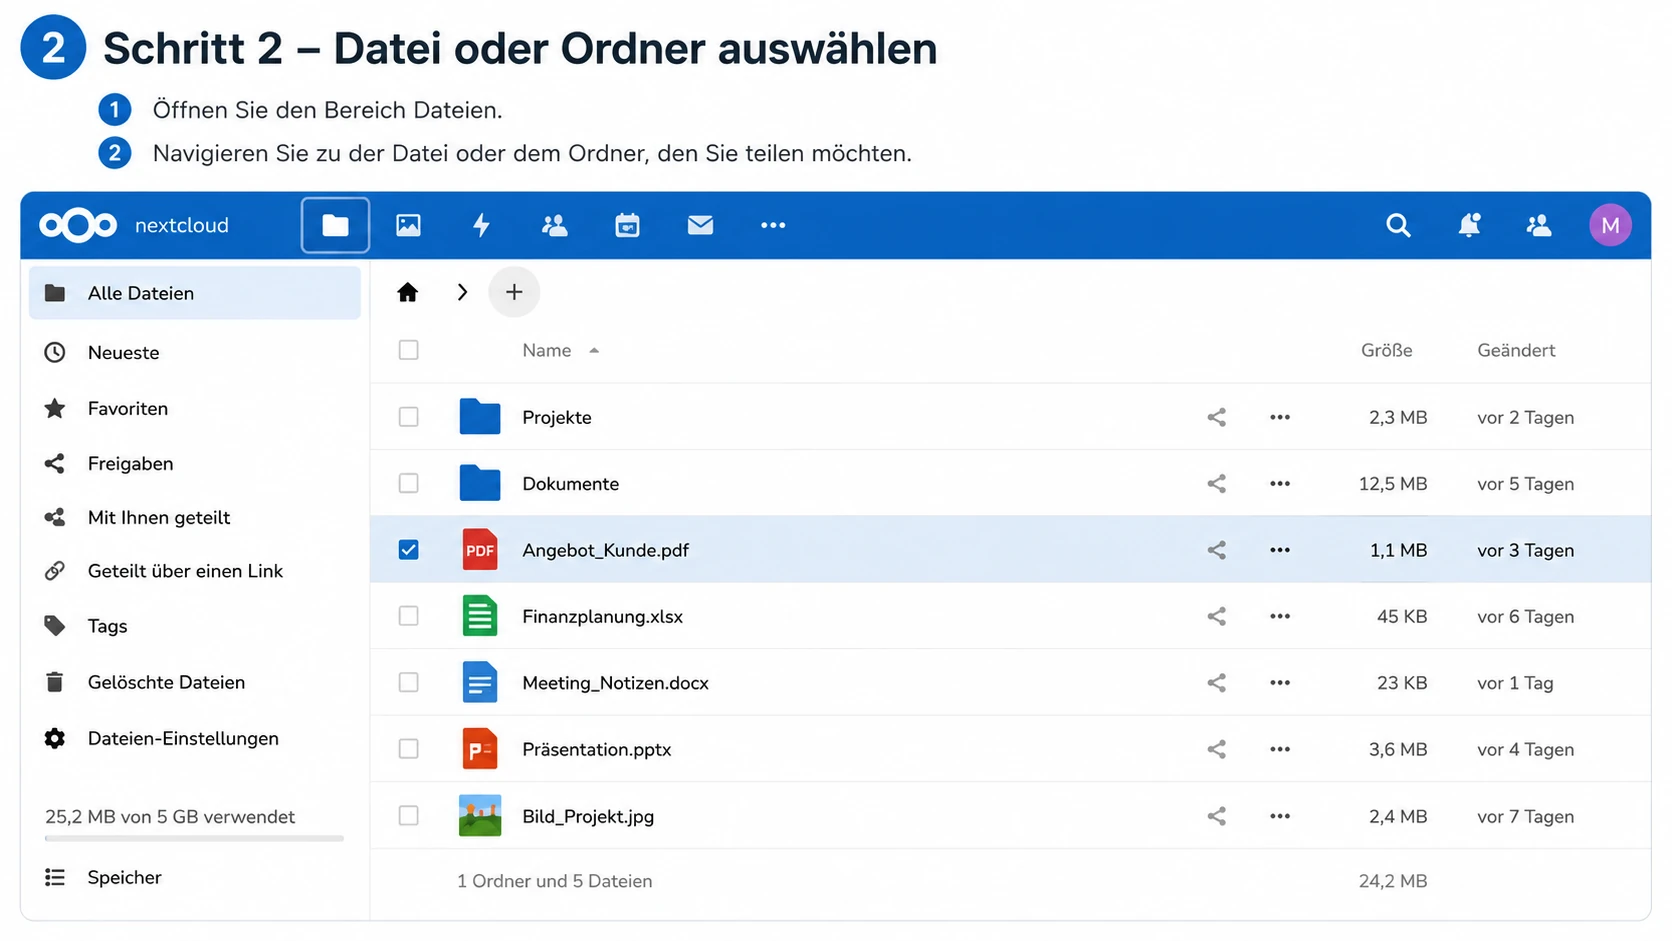Share Bild_Projekt.jpg via share icon
Viewport: 1672px width, 941px height.
tap(1216, 816)
